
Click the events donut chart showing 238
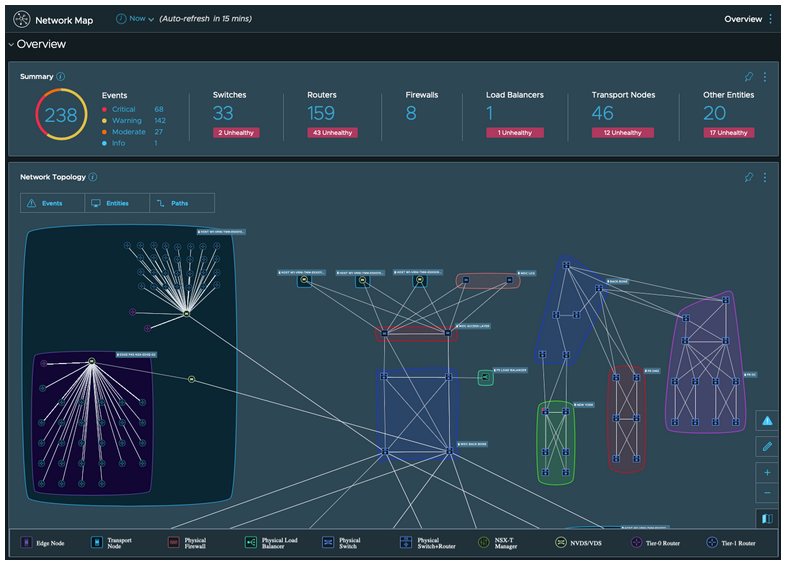pyautogui.click(x=60, y=115)
